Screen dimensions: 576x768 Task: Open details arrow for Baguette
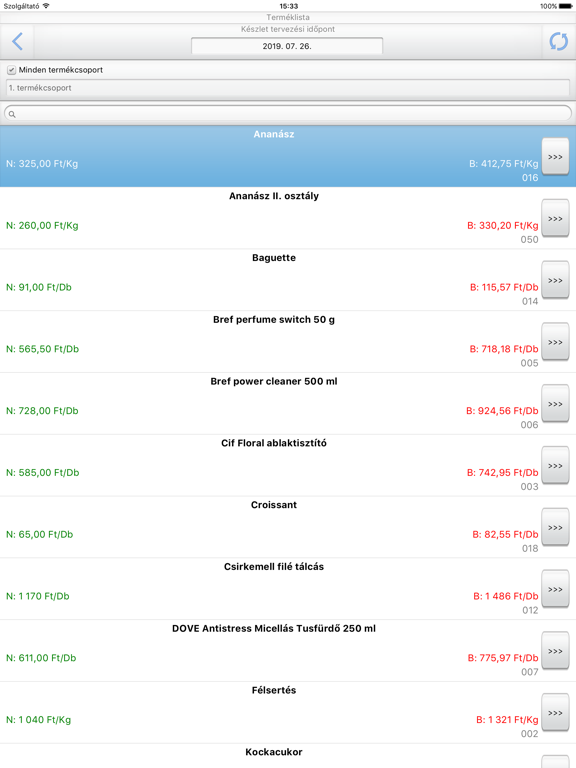(555, 280)
